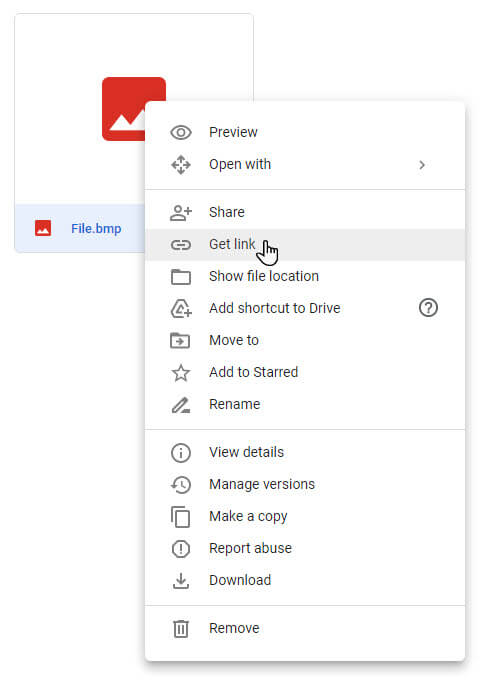Select the File.bmp image thumbnail
Image resolution: width=488 pixels, height=681 pixels.
pyautogui.click(x=134, y=109)
